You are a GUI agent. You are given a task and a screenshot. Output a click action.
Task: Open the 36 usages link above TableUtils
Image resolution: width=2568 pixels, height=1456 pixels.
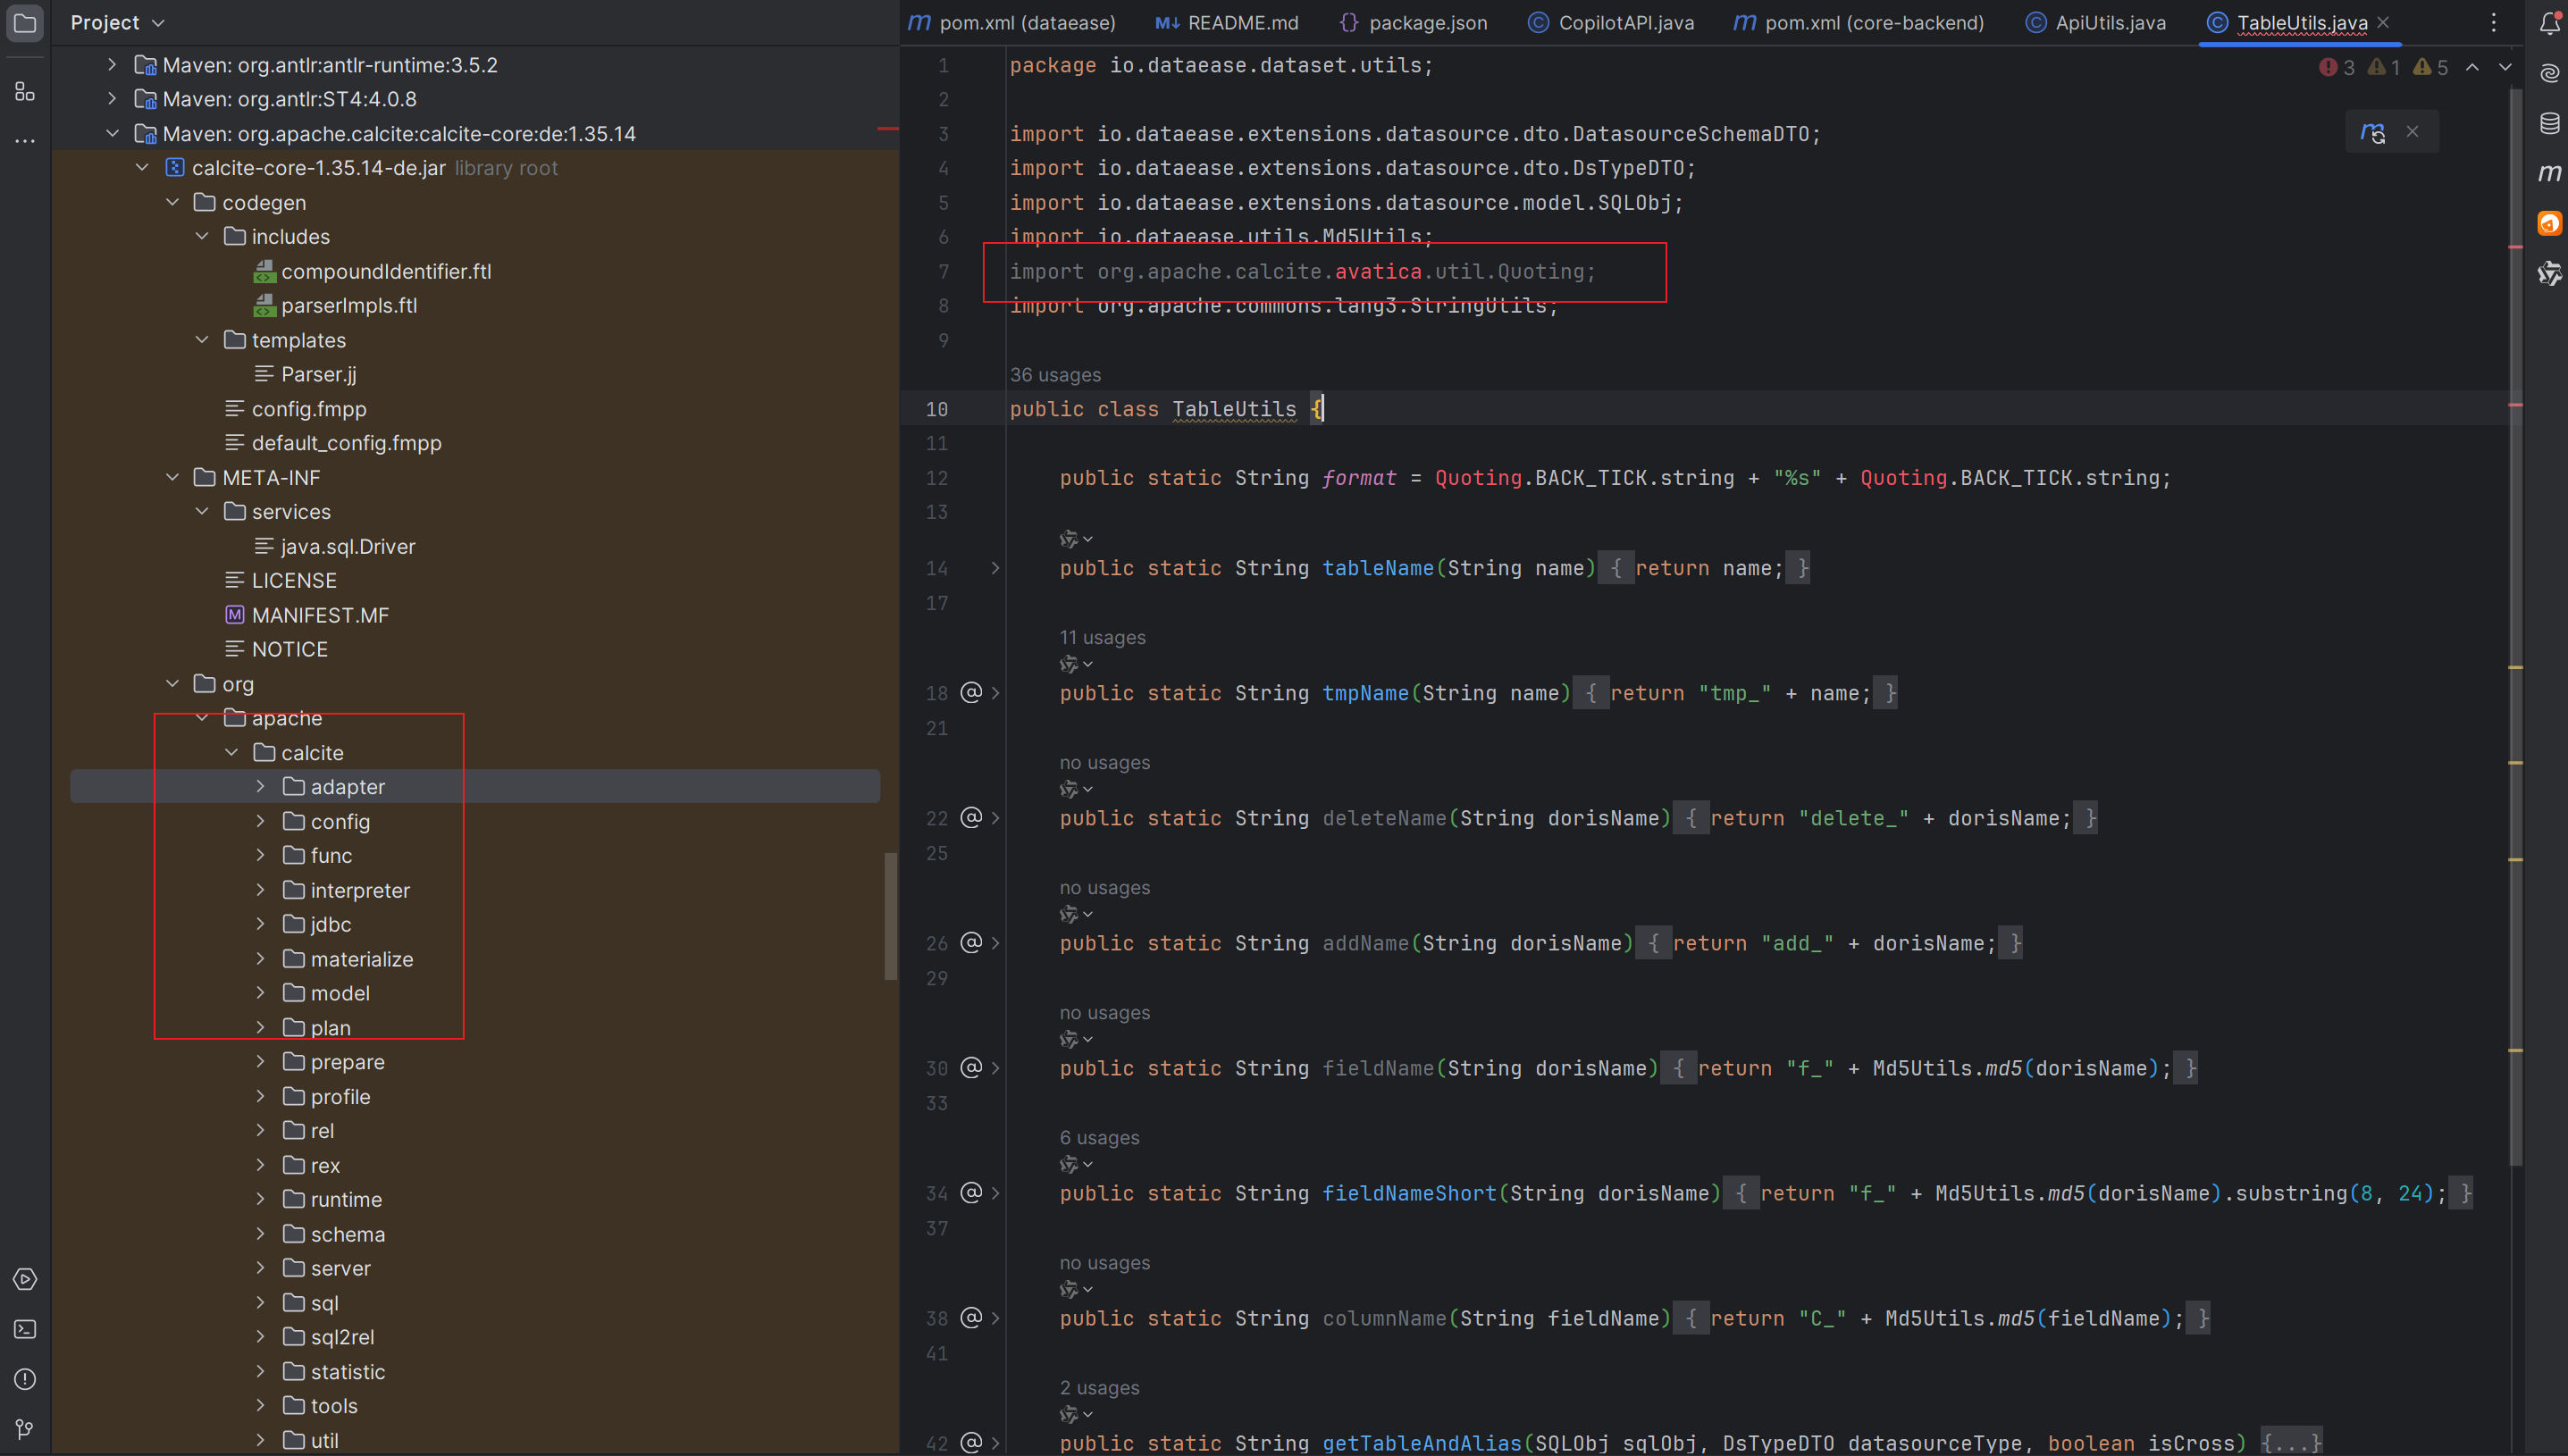pyautogui.click(x=1054, y=375)
